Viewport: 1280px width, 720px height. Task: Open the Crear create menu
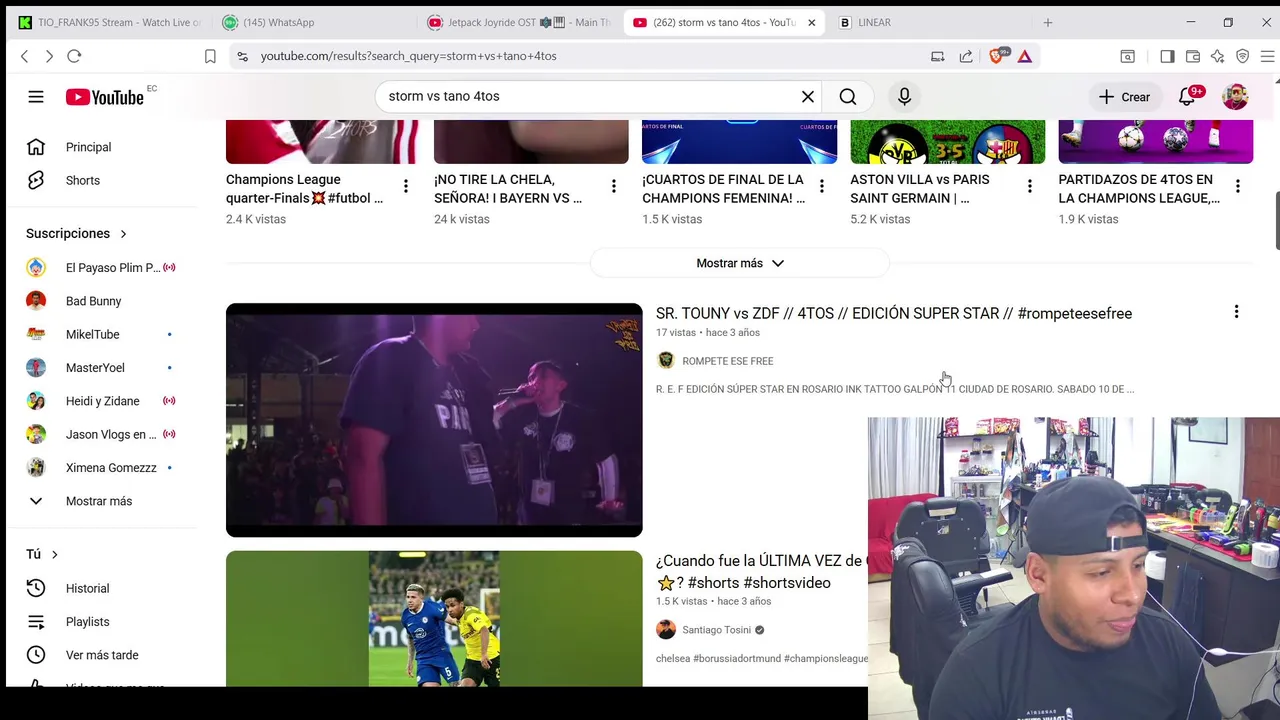1124,97
